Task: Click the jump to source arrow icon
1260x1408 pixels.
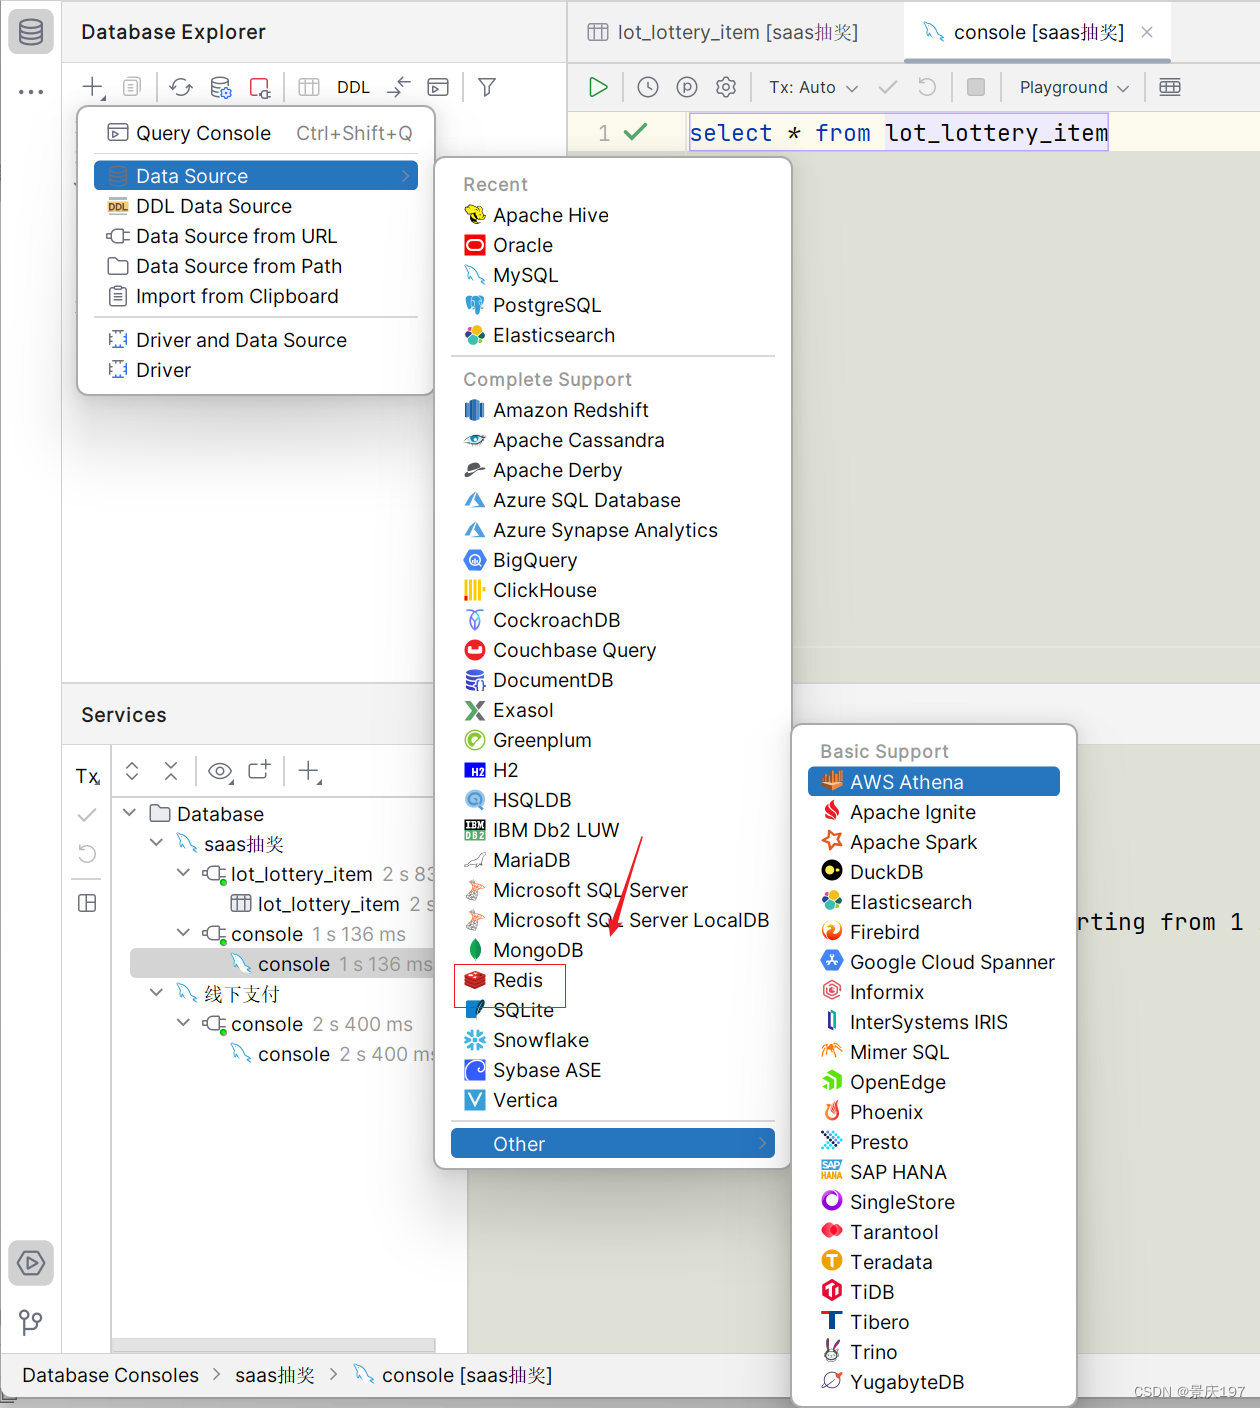Action: (x=399, y=87)
